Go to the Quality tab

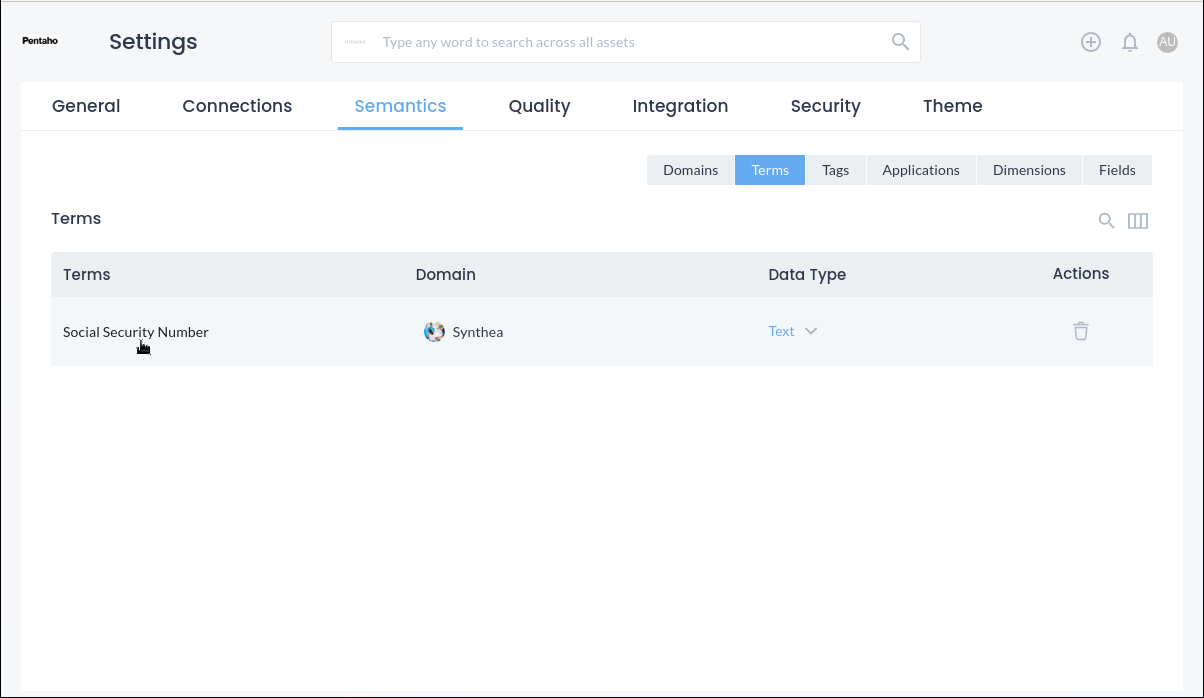(539, 106)
